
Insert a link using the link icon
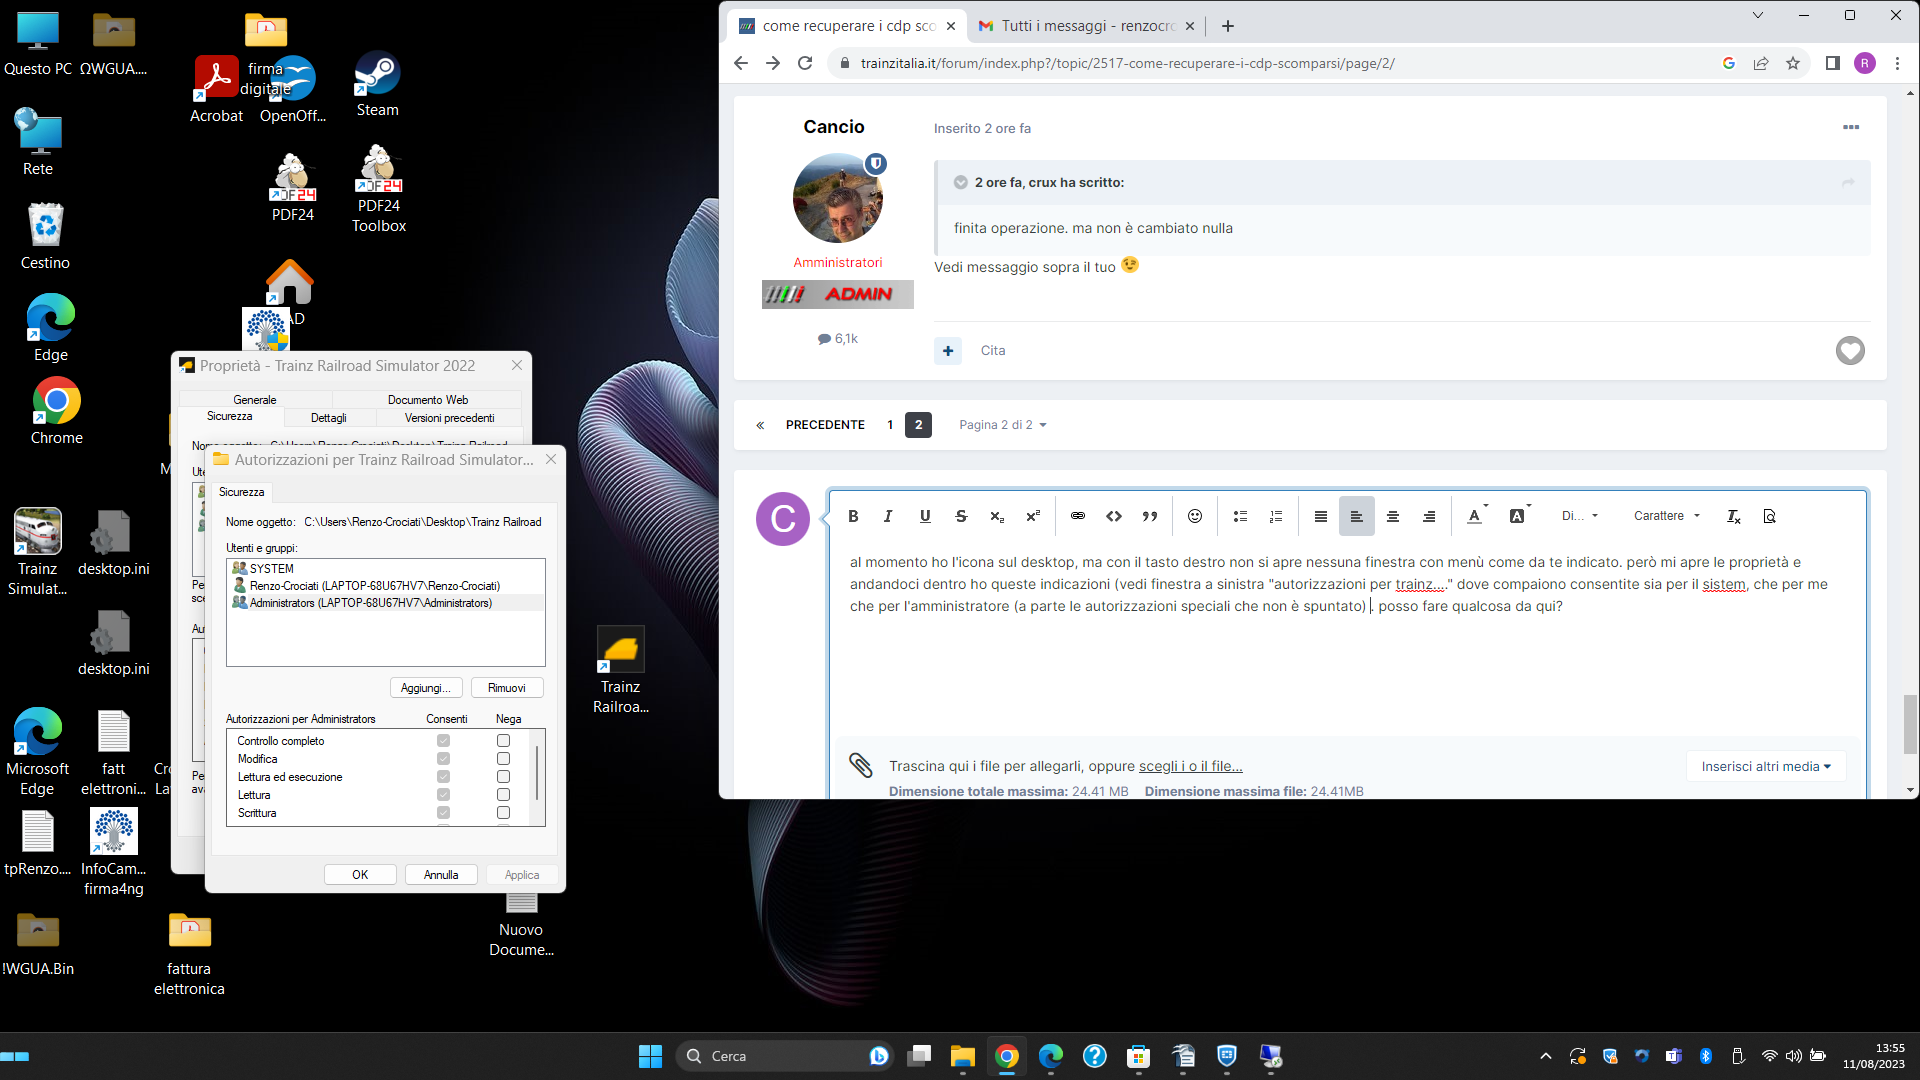tap(1078, 516)
